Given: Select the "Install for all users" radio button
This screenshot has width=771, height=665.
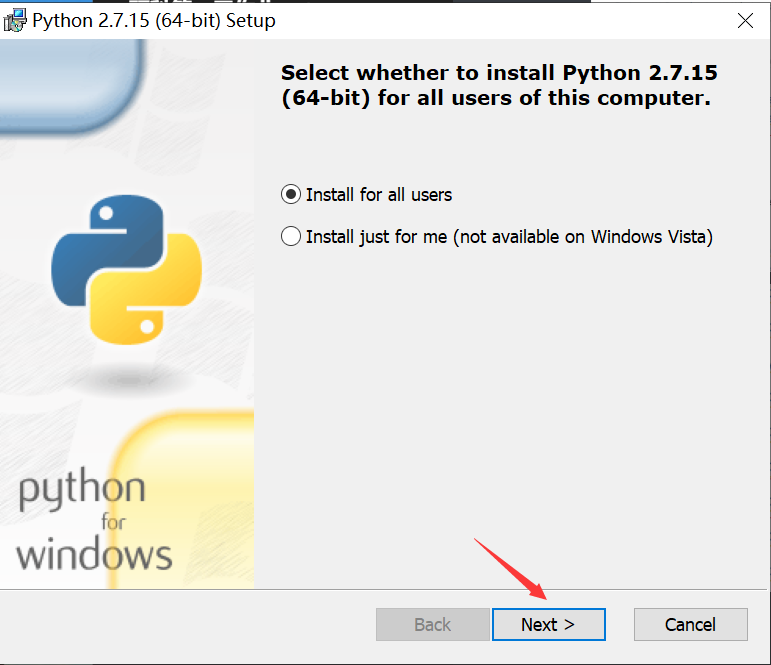Looking at the screenshot, I should [291, 194].
